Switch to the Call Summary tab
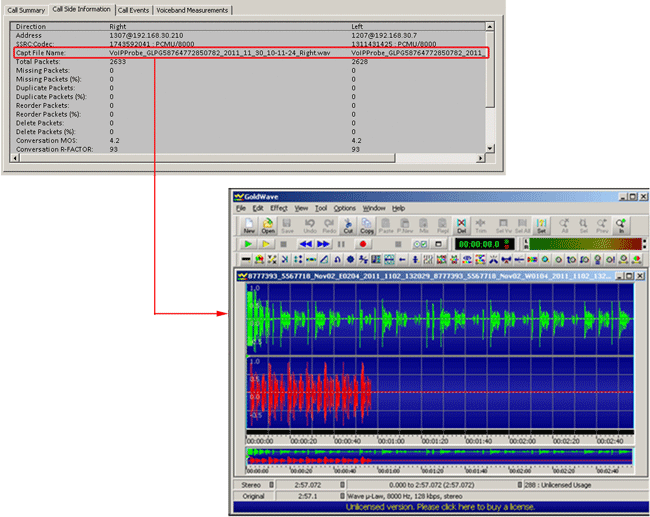Viewport: 650px width, 517px height. coord(26,10)
